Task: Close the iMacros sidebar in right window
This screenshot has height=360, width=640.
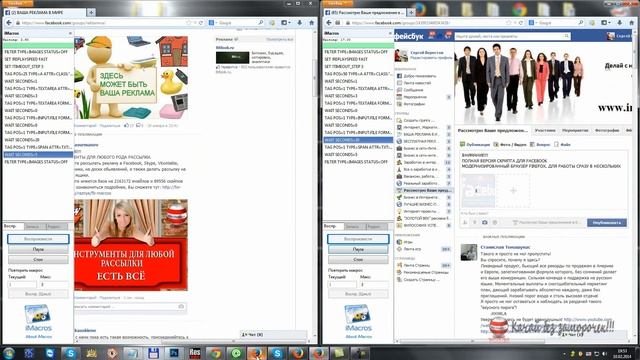Action: 390,33
